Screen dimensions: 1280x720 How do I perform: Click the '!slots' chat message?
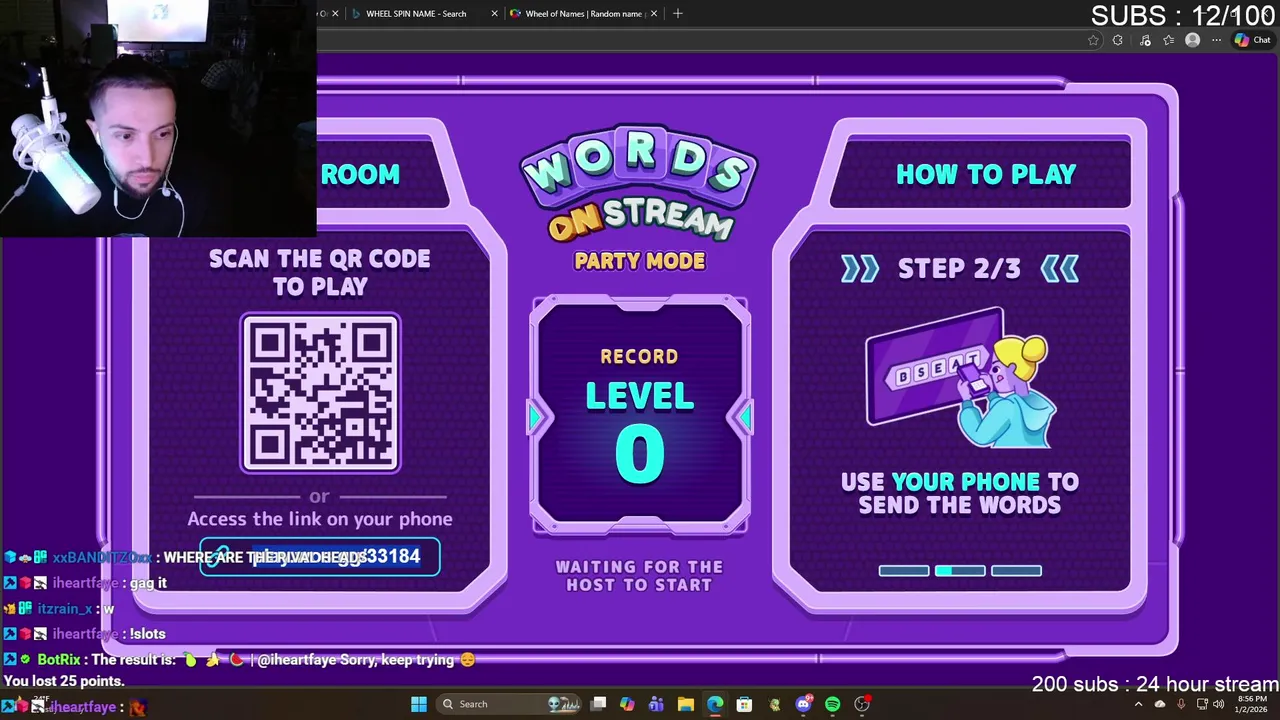click(x=148, y=634)
